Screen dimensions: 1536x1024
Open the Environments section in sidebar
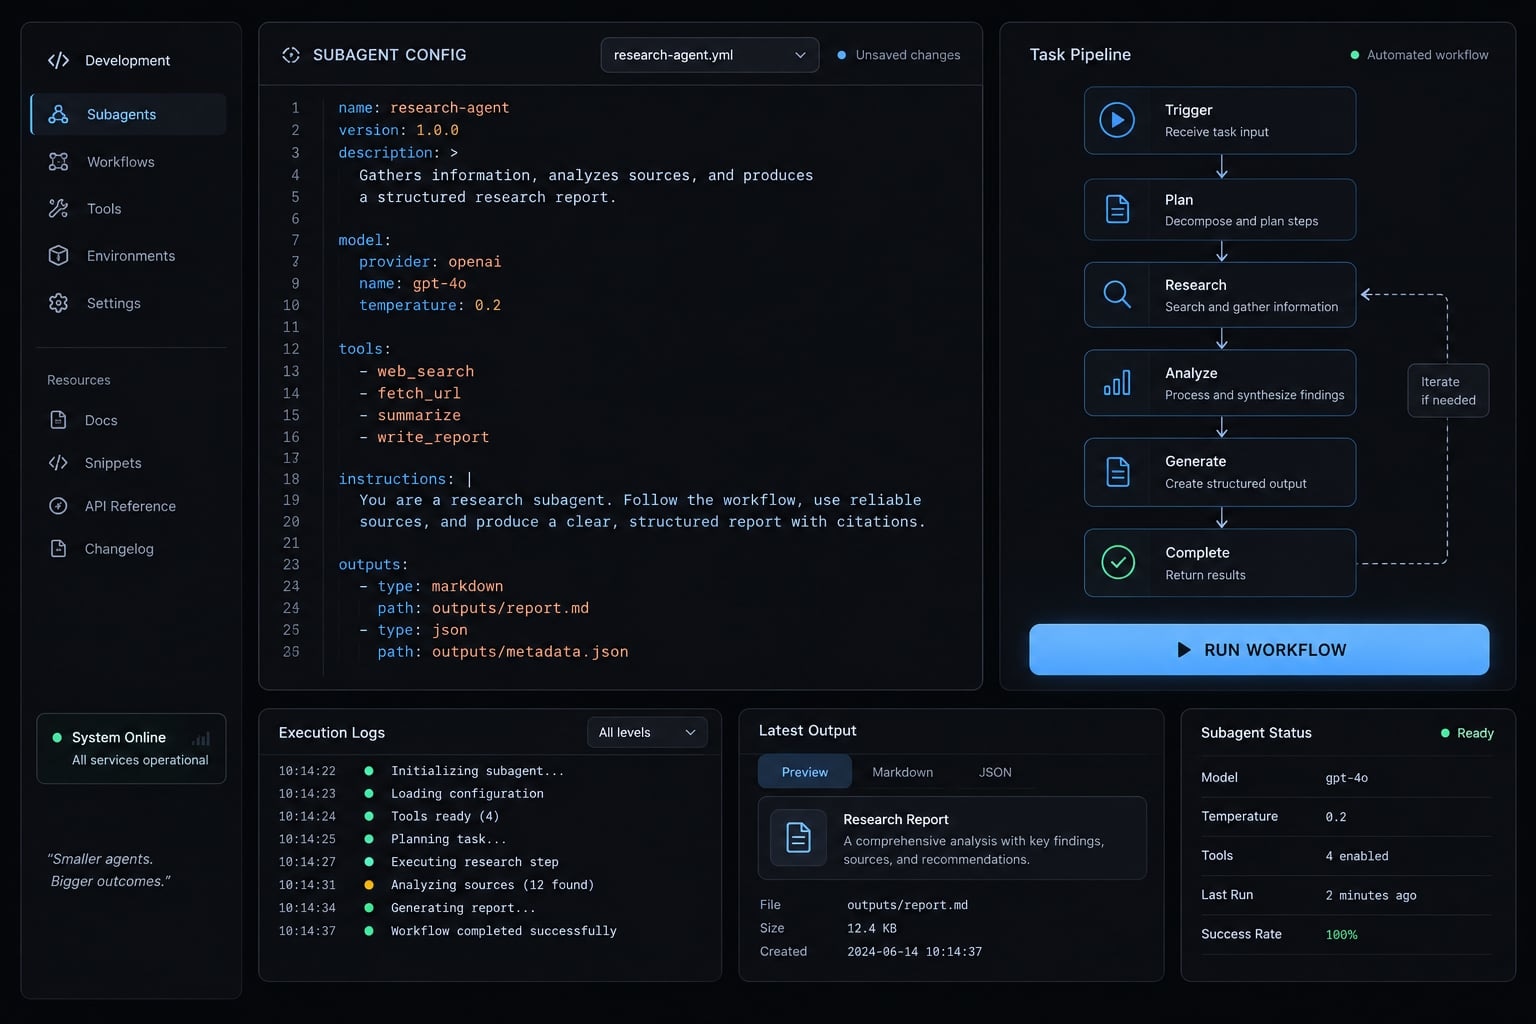[x=129, y=256]
